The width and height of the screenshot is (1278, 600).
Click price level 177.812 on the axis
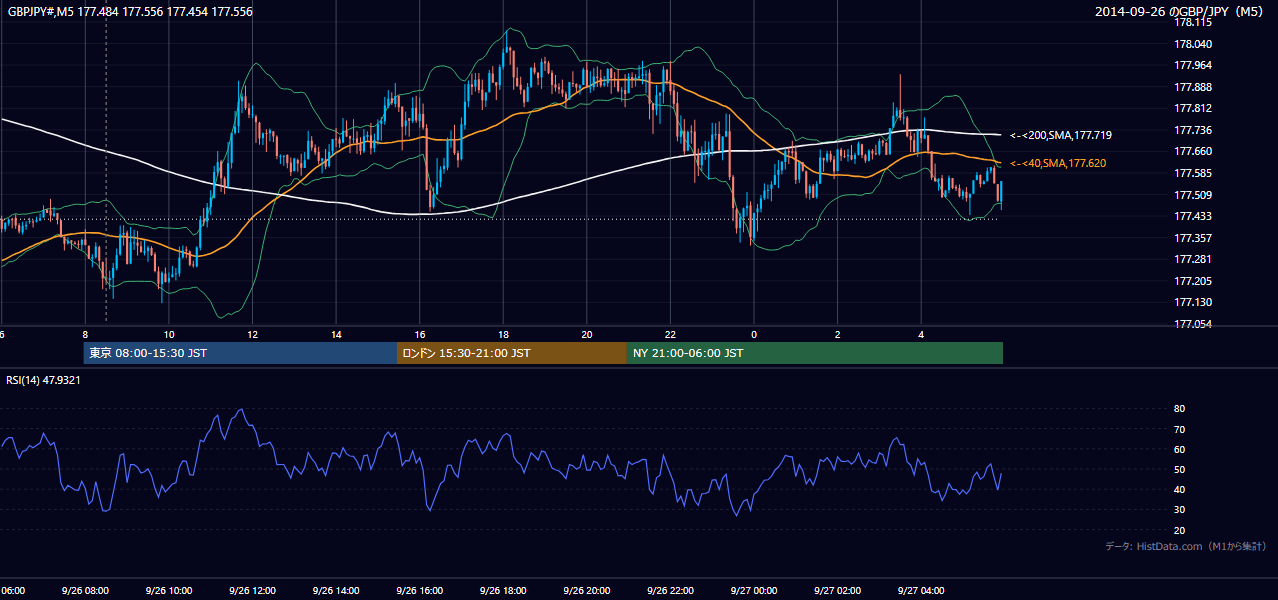point(1193,108)
